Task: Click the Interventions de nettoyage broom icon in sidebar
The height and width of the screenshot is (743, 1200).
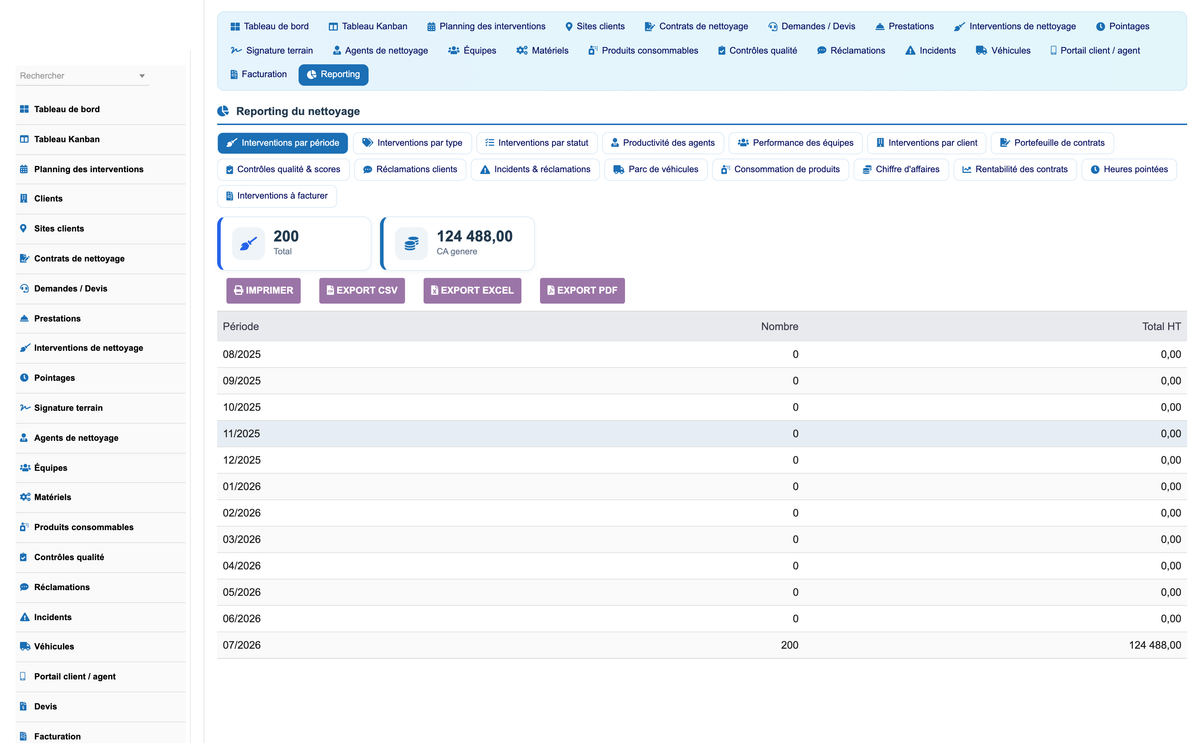Action: click(24, 348)
